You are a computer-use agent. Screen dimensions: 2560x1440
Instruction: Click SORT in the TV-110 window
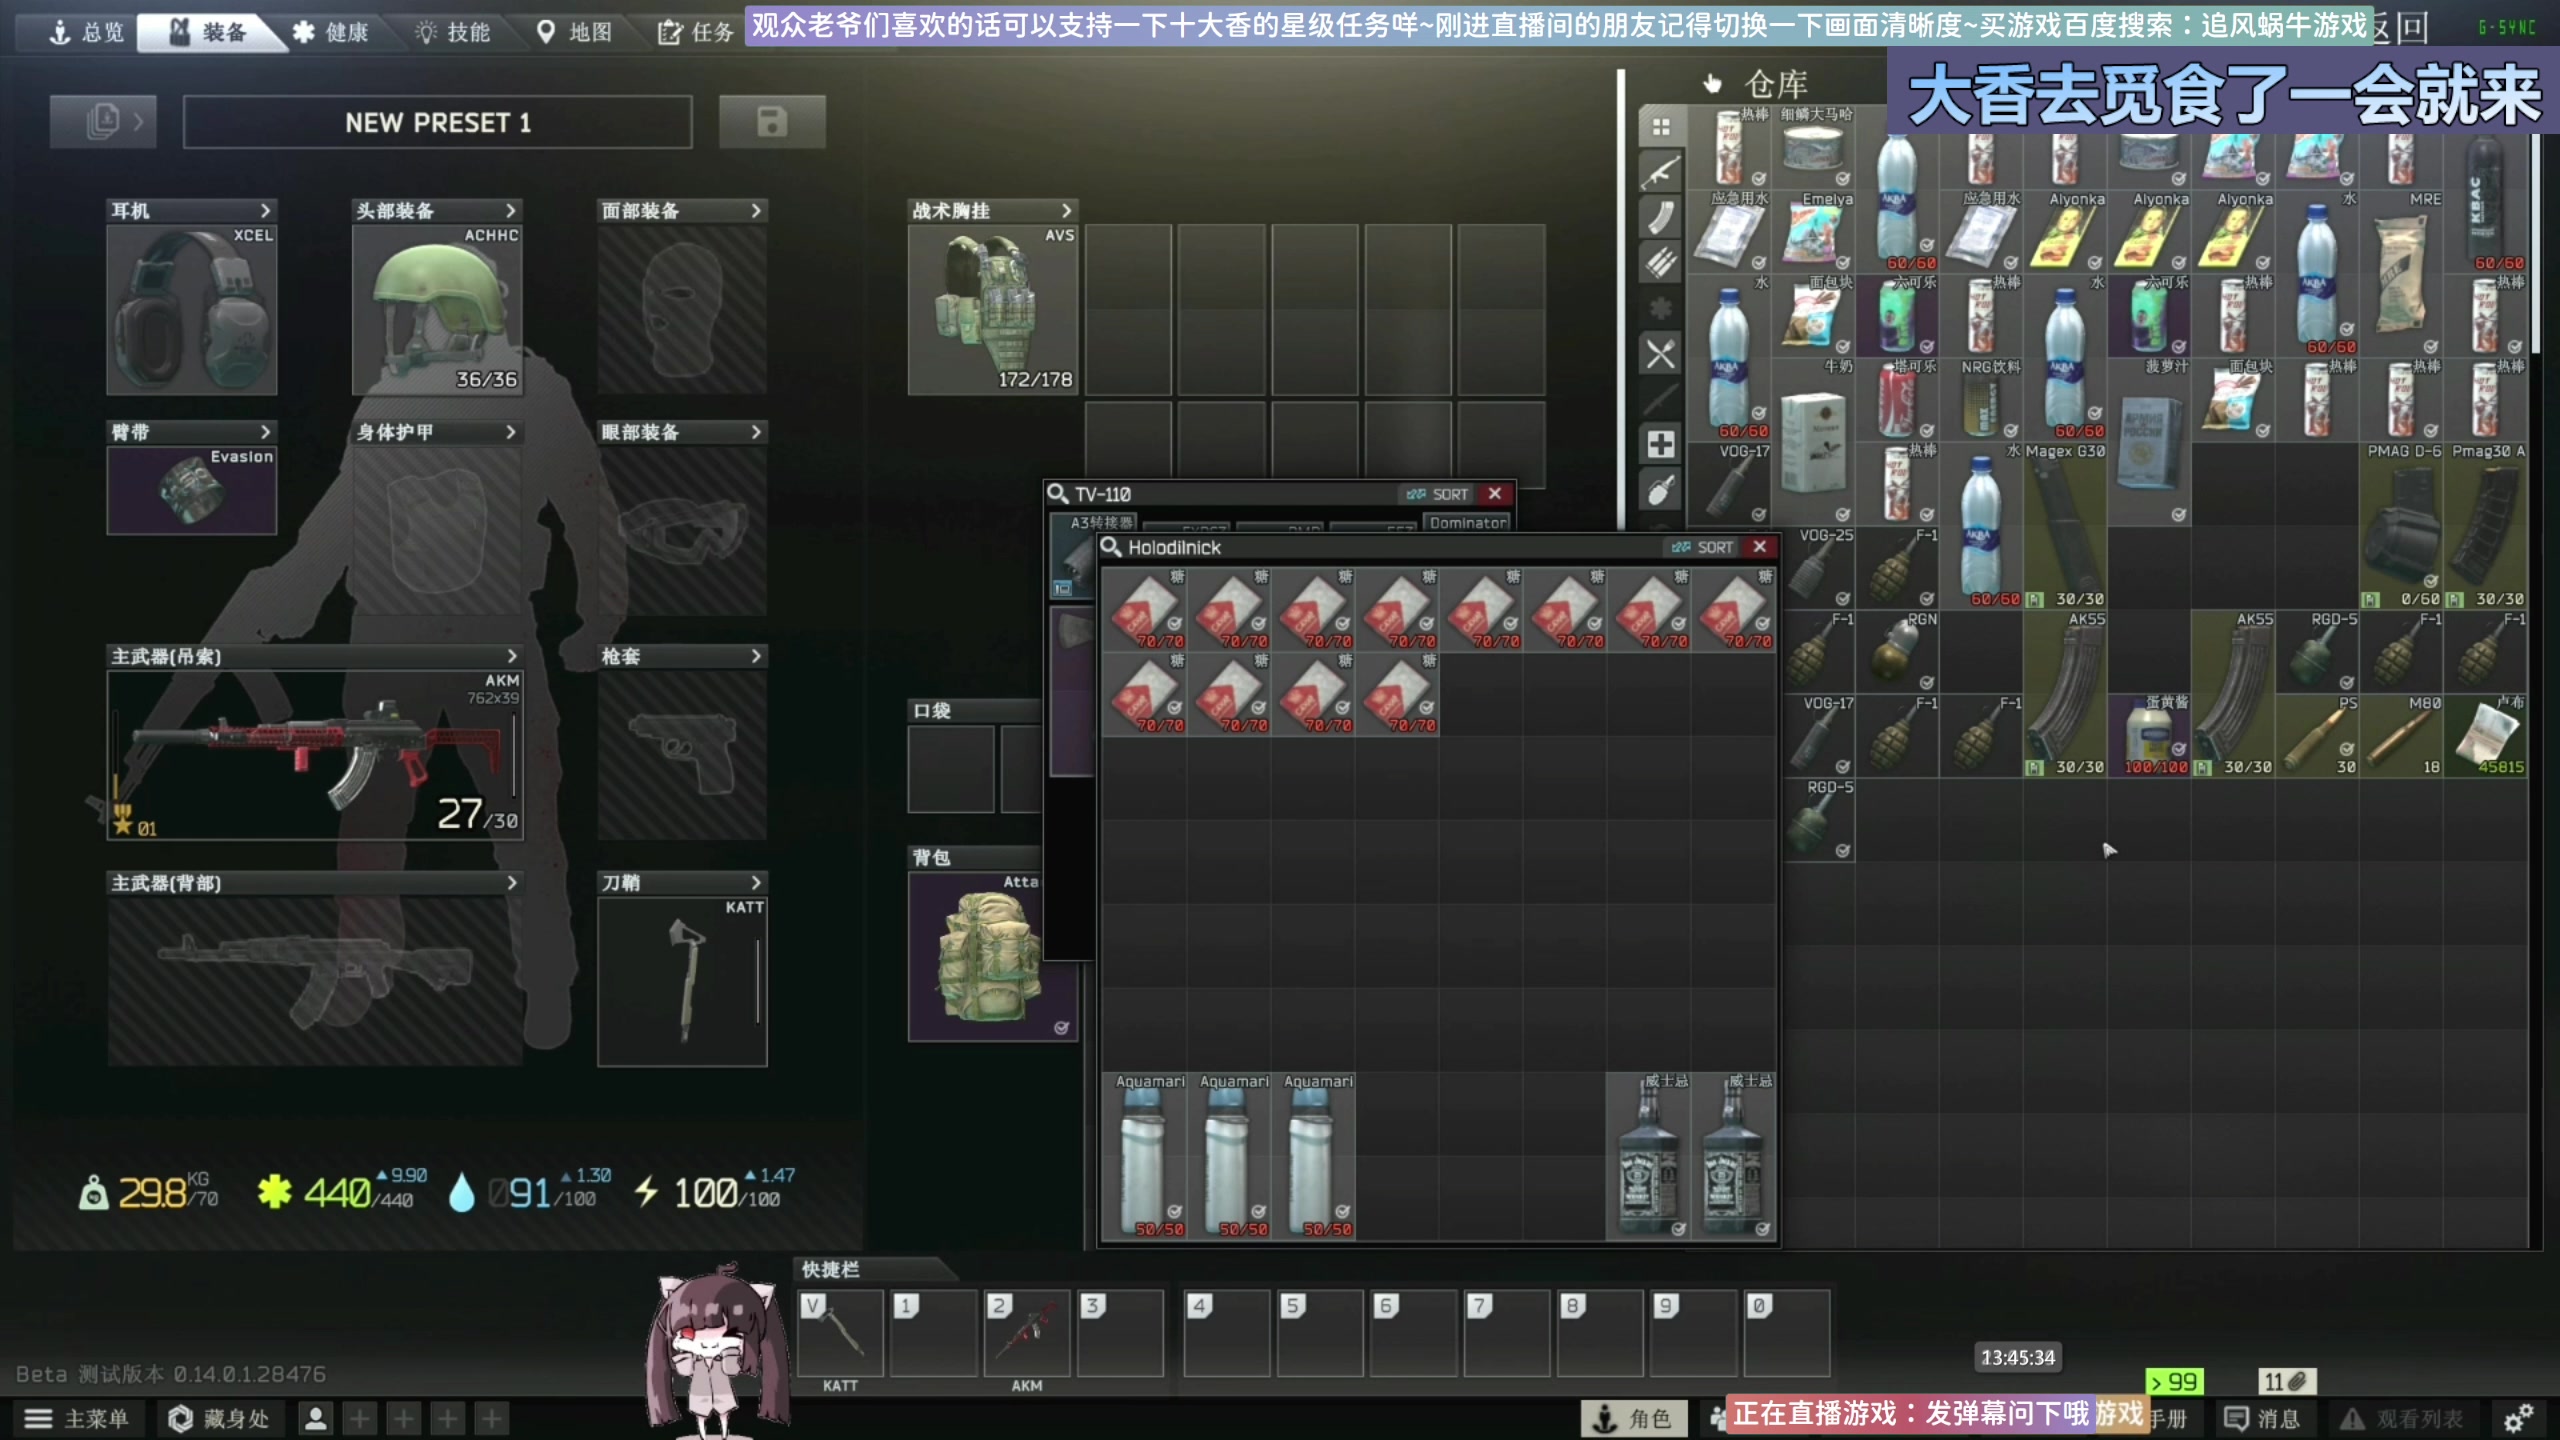click(1438, 494)
